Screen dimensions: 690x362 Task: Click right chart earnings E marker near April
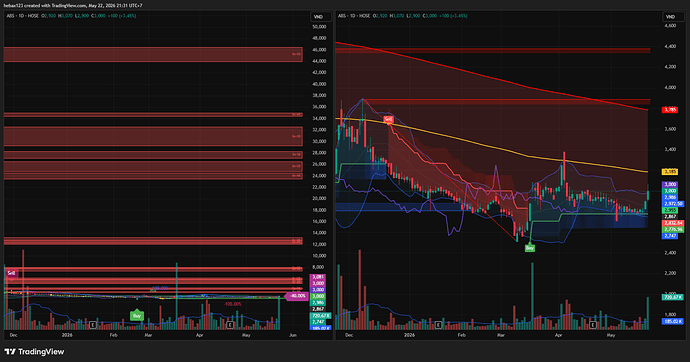point(593,325)
